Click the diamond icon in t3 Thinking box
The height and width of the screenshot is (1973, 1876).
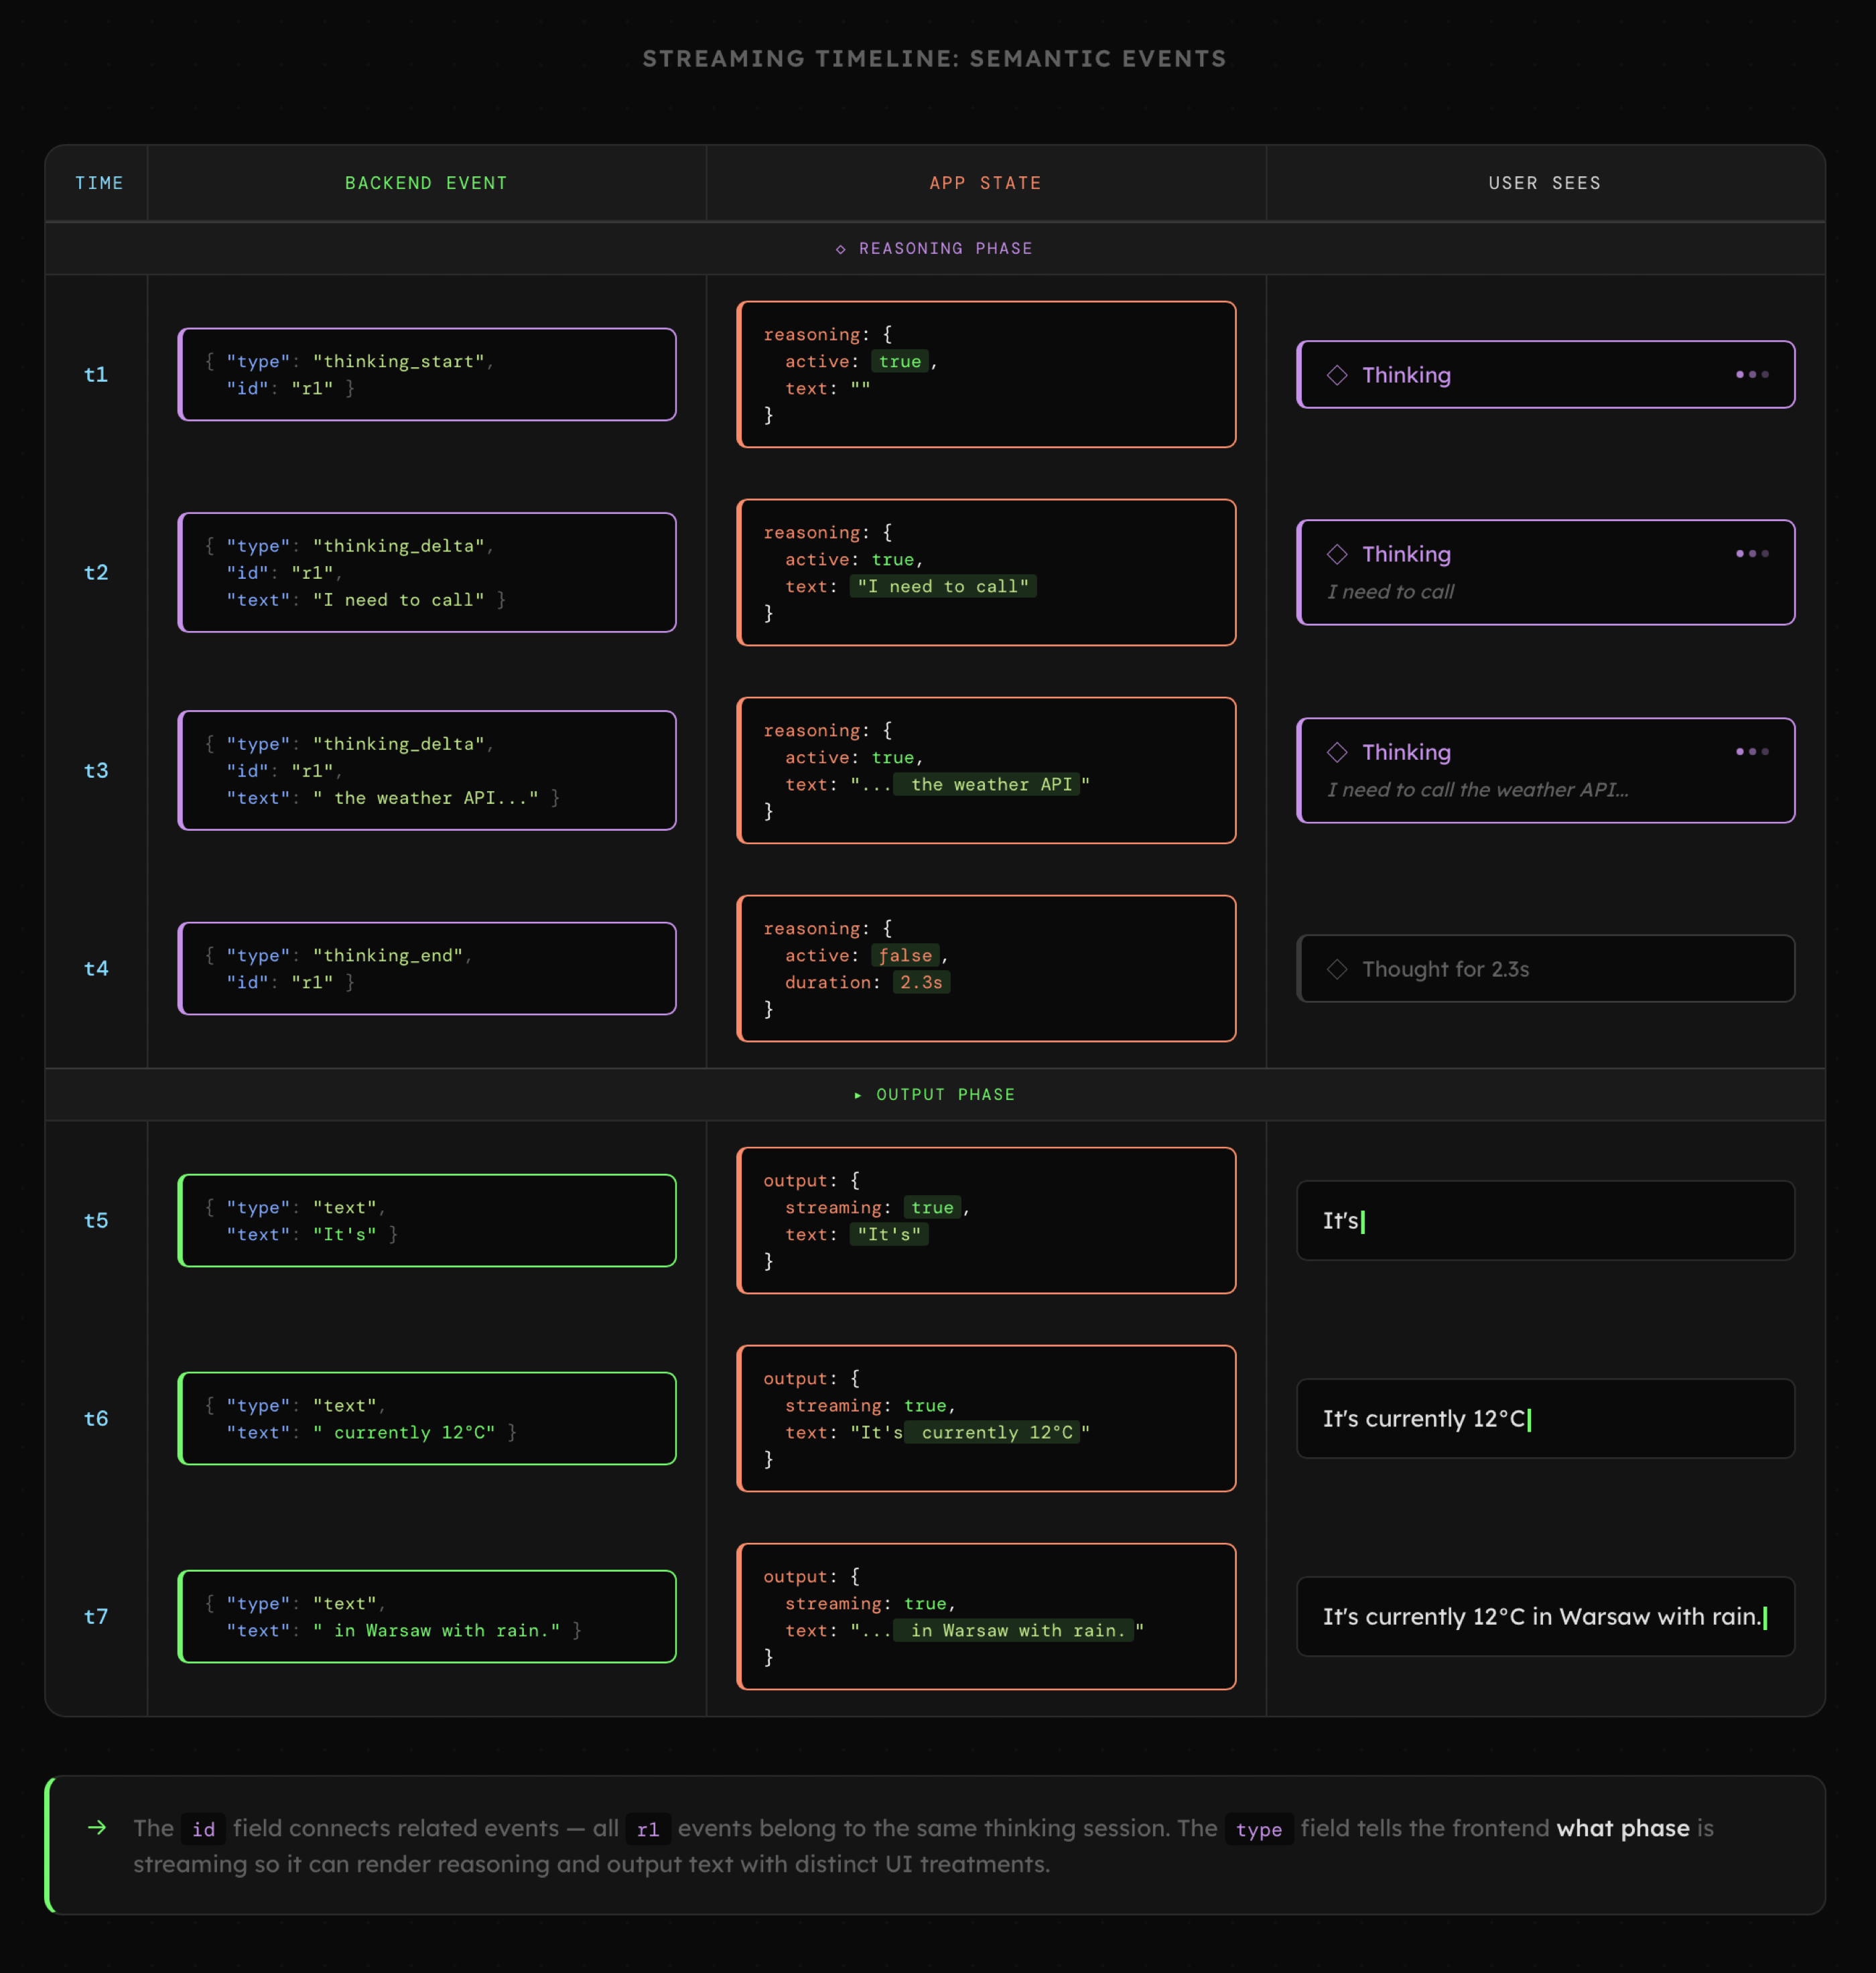click(1337, 752)
